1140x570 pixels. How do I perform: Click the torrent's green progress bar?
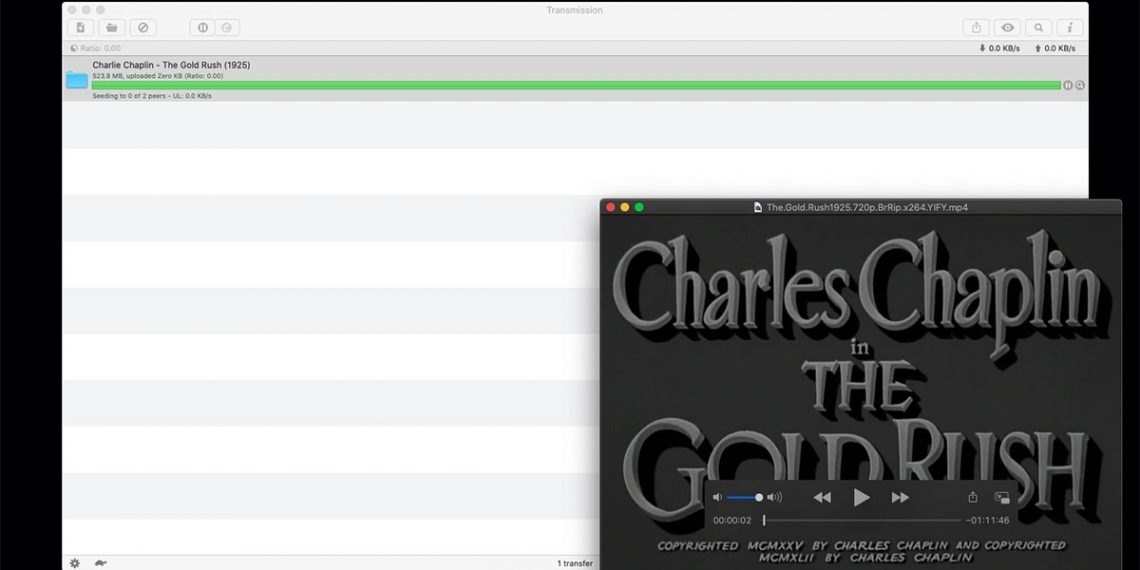tap(576, 85)
